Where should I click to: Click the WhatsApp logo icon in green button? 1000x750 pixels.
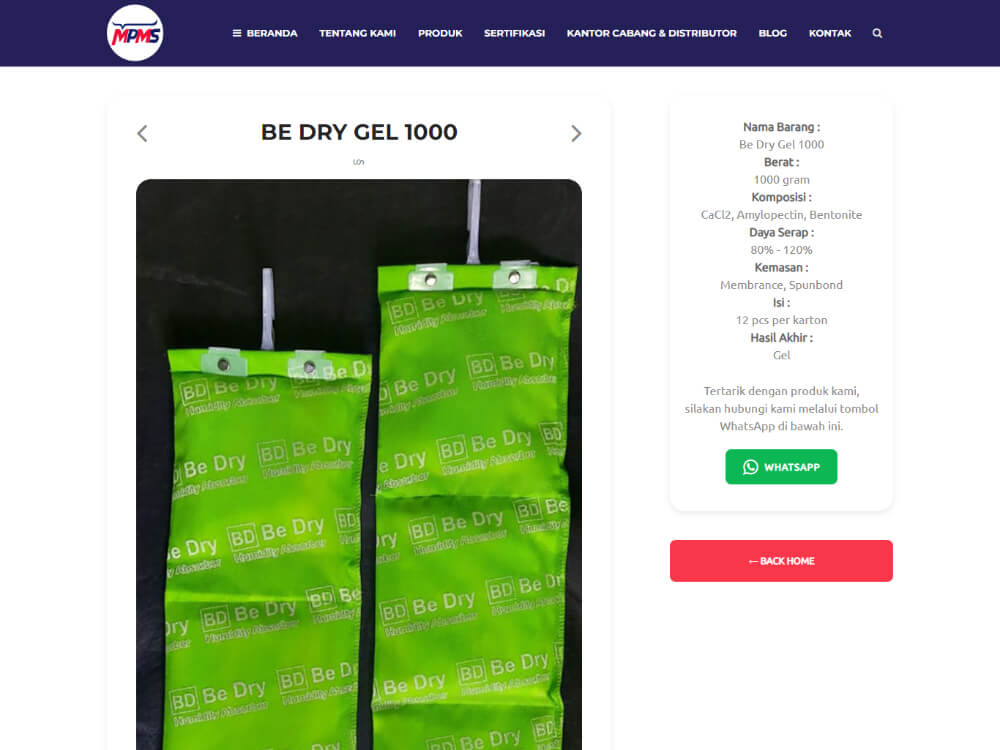click(x=751, y=467)
